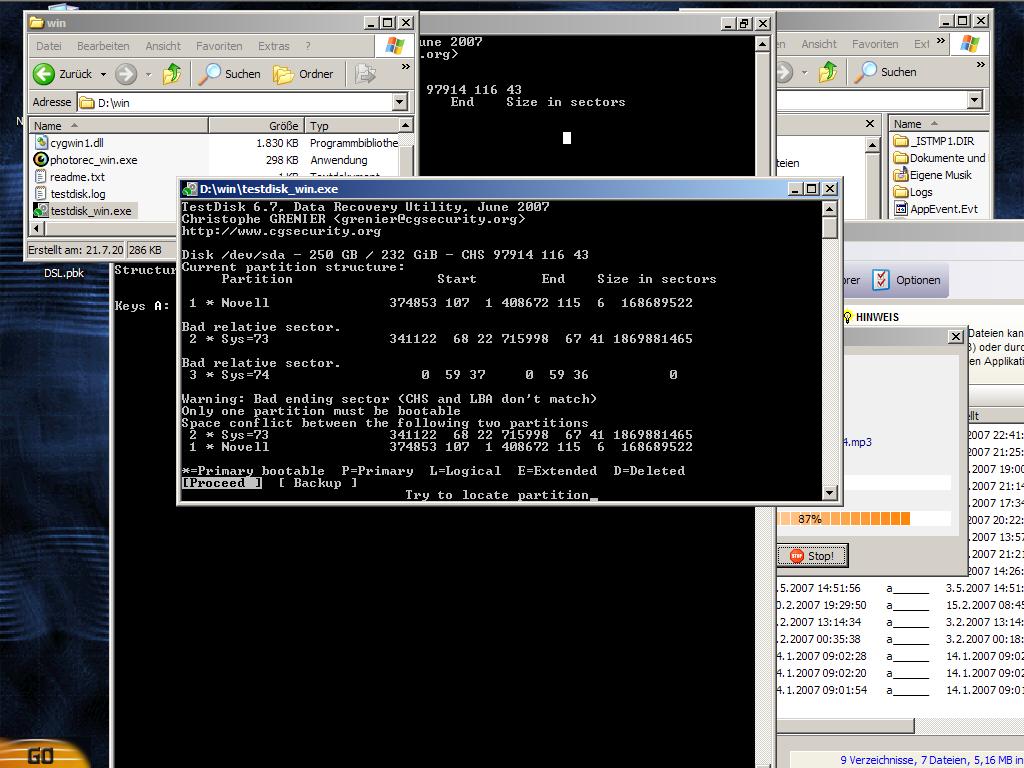Select photorec_win.exe file
Image resolution: width=1024 pixels, height=768 pixels.
pos(86,160)
